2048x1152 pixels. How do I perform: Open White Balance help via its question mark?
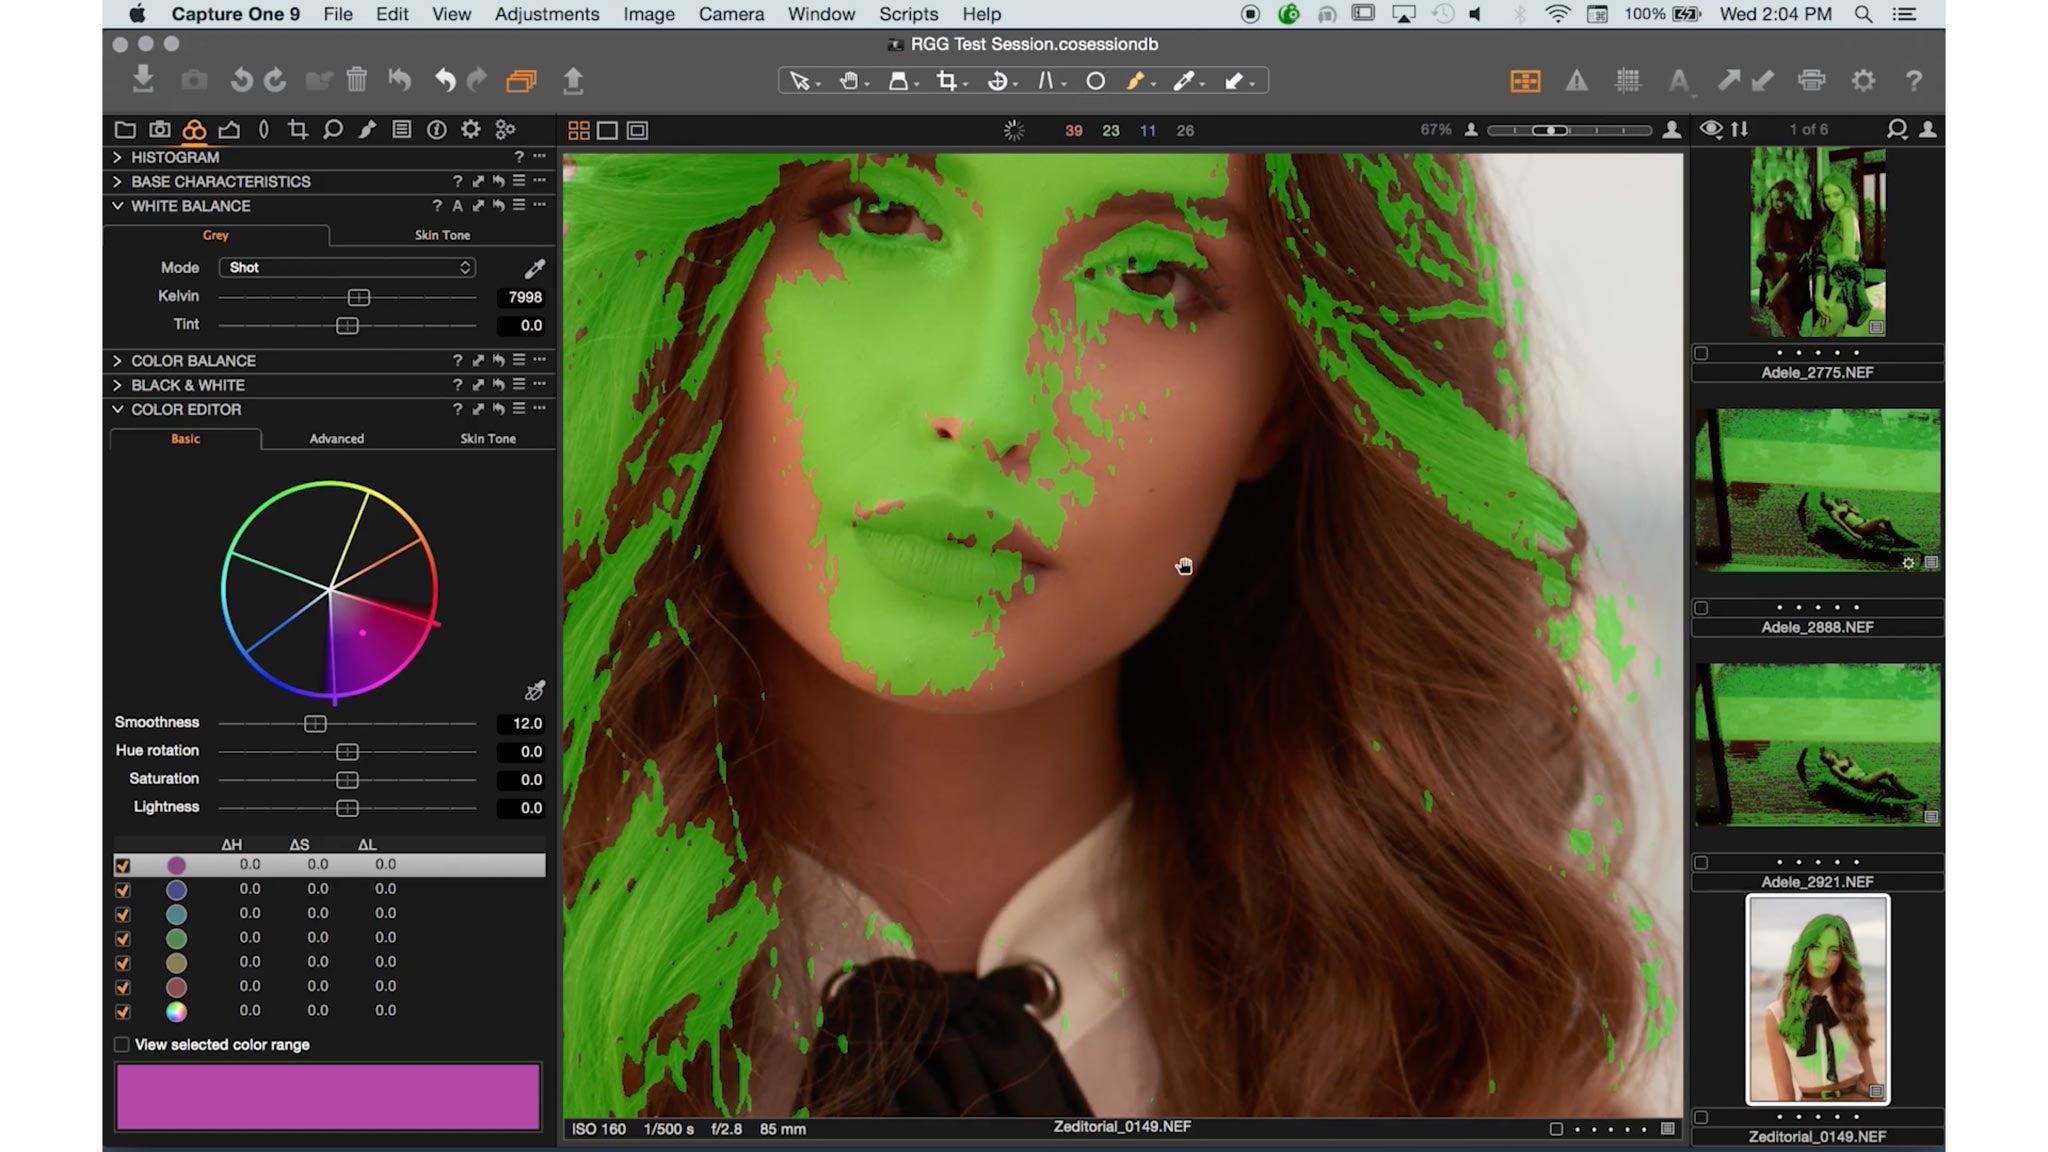click(437, 206)
